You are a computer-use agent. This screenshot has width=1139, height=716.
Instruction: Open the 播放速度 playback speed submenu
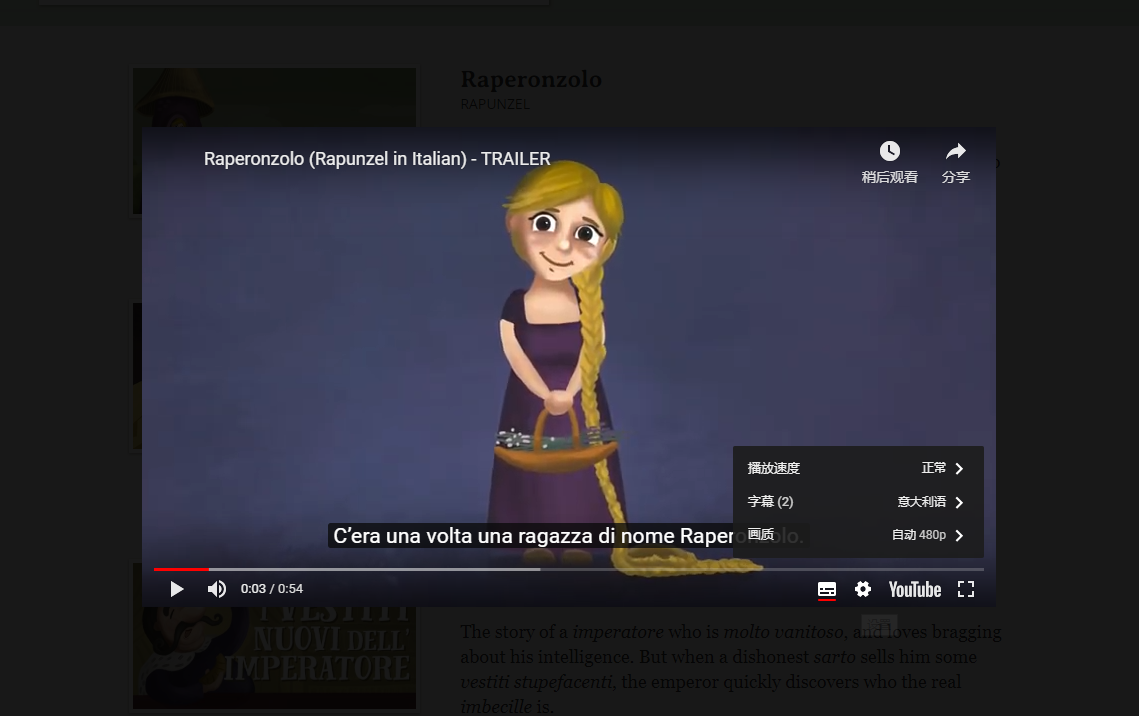pyautogui.click(x=775, y=468)
